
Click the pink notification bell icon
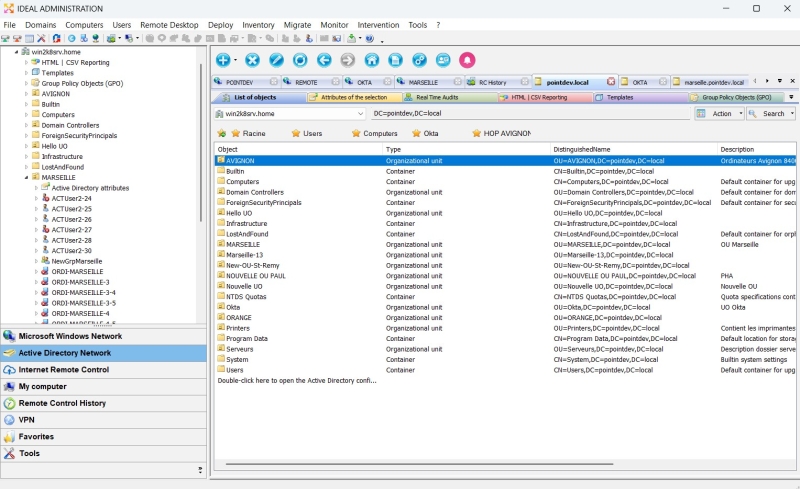tap(467, 60)
